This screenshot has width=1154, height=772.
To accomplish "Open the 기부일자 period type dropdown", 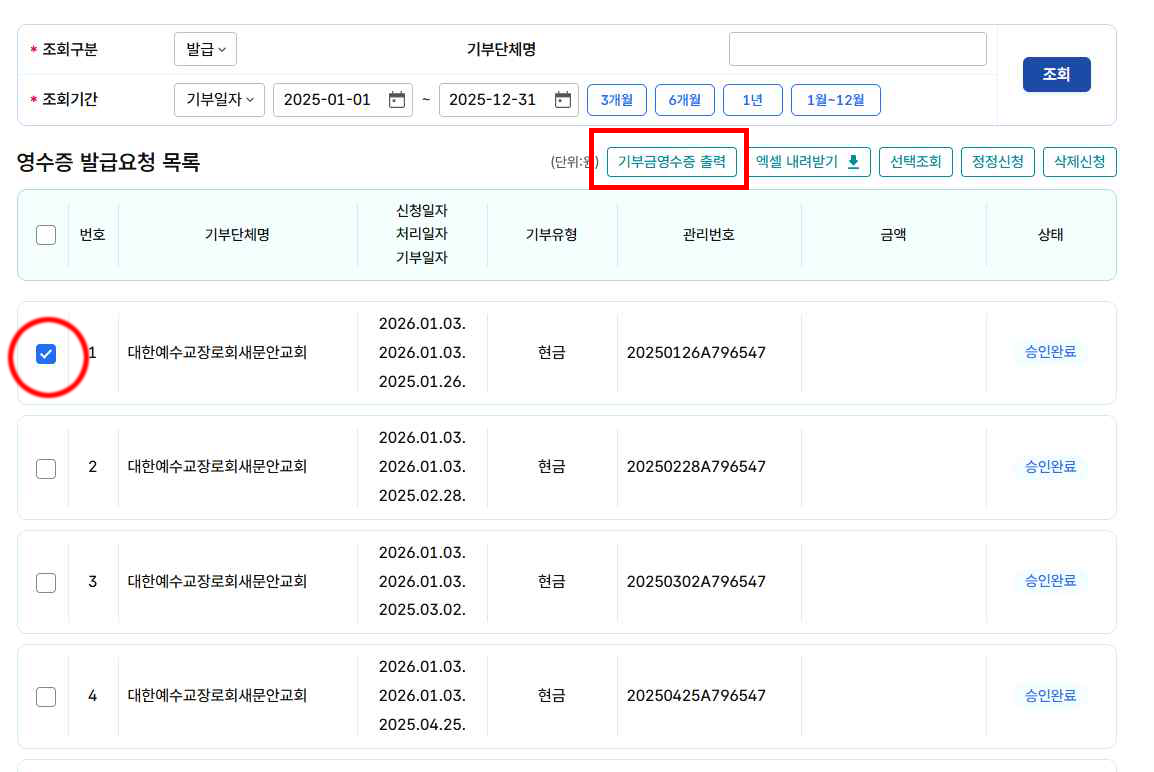I will 219,100.
